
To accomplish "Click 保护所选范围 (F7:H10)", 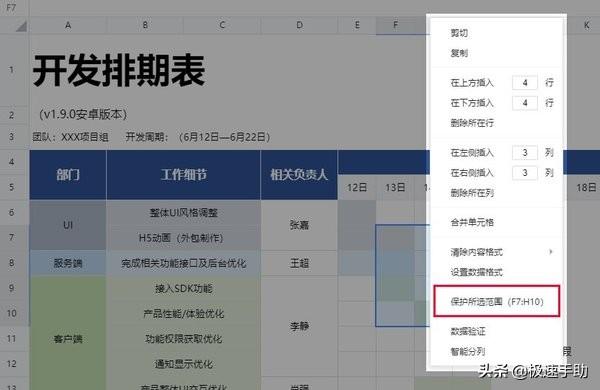I will pos(497,302).
